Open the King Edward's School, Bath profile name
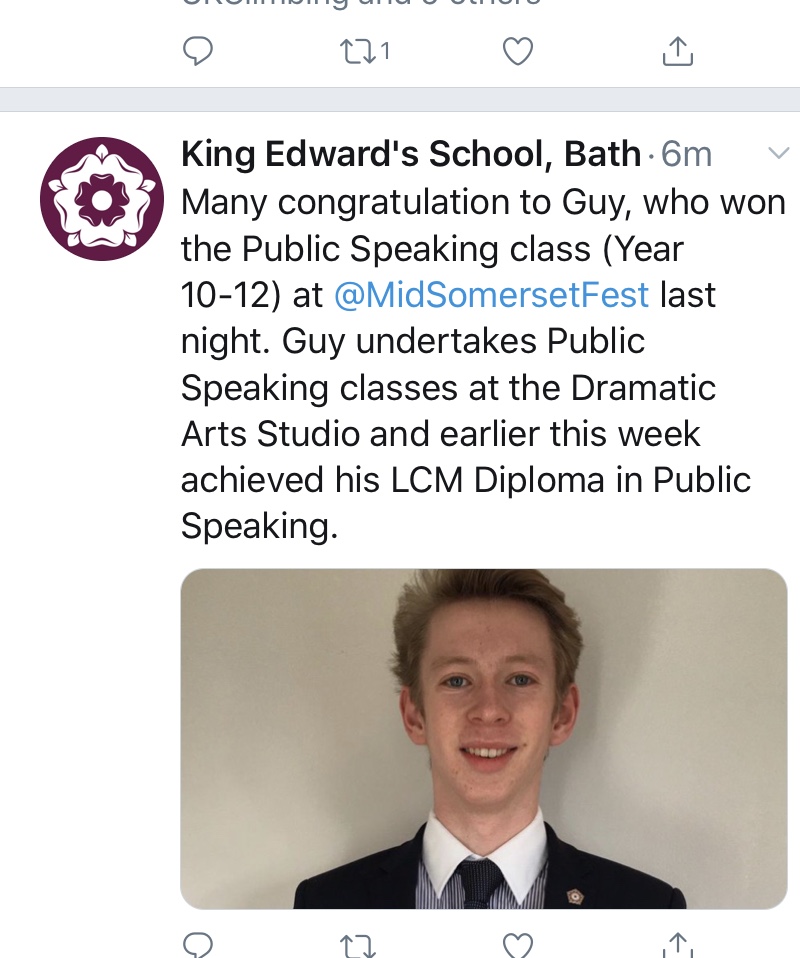Screen dimensions: 800x958 (x=411, y=154)
